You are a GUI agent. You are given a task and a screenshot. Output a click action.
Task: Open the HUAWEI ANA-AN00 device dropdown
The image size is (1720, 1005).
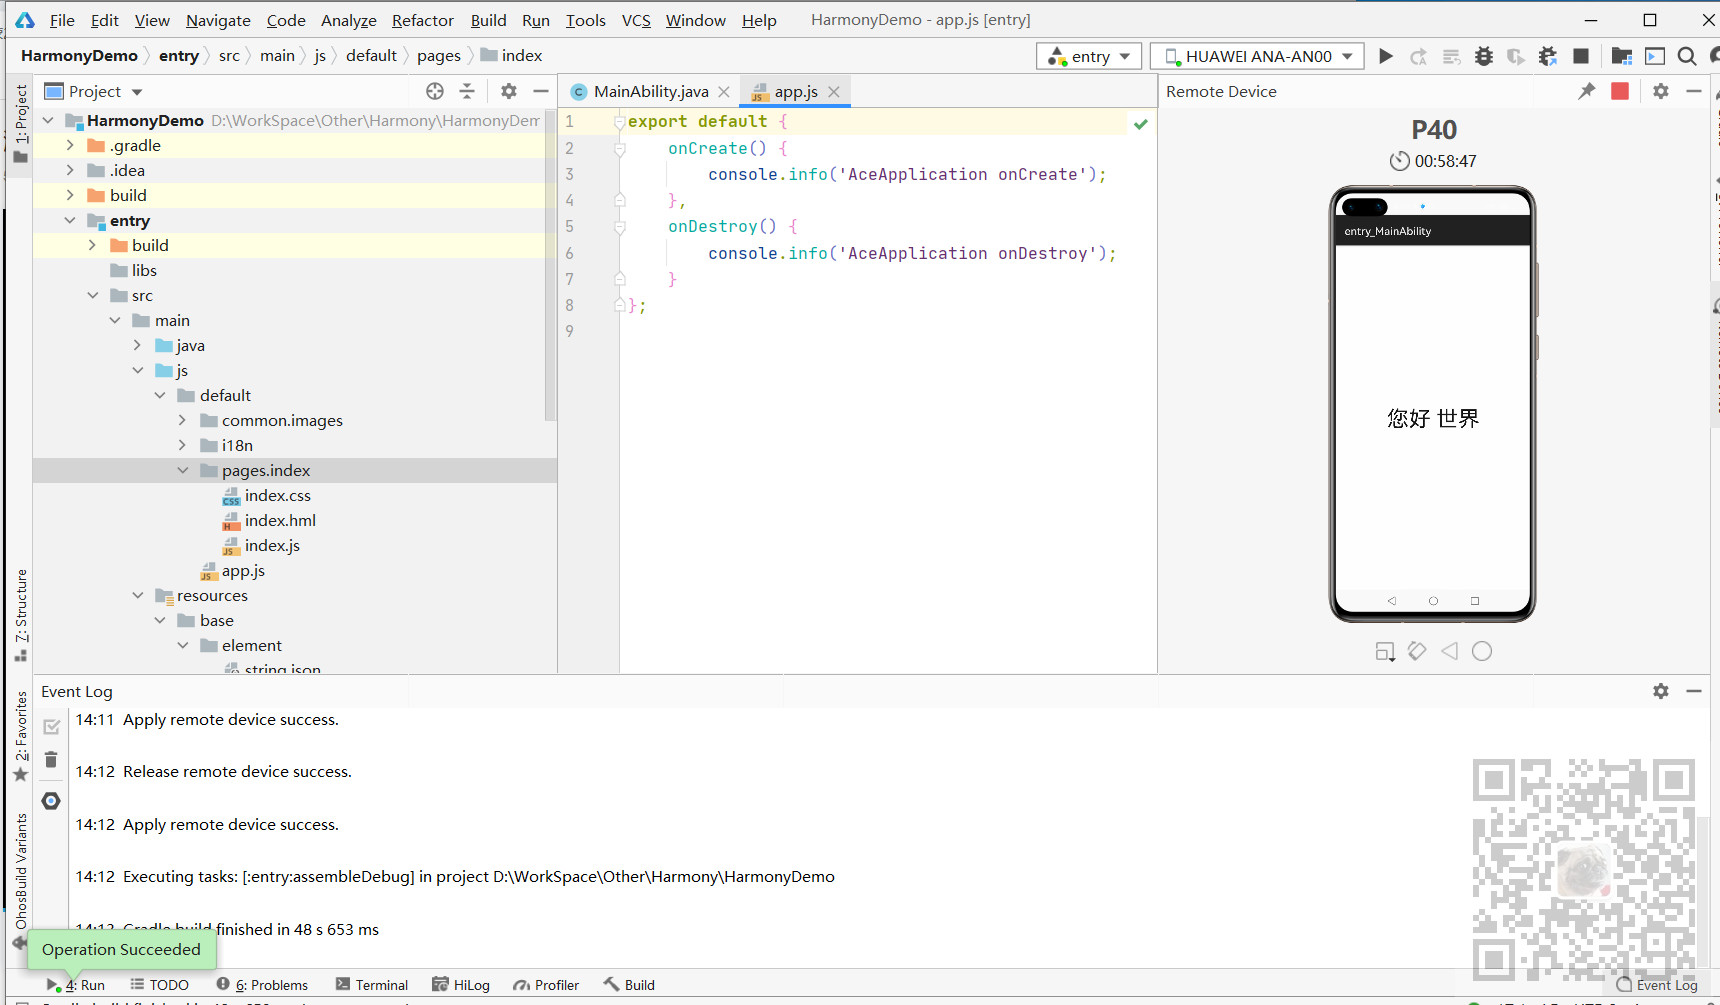(x=1257, y=56)
